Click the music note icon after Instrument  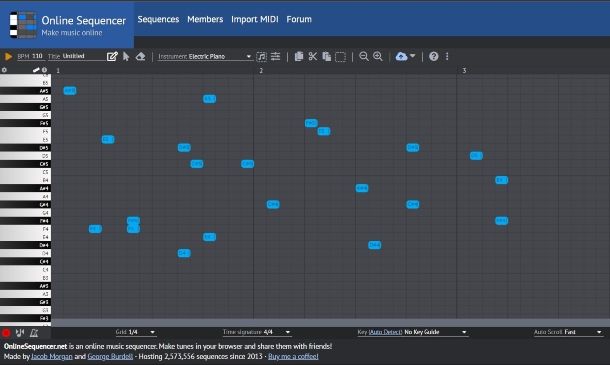coord(261,56)
